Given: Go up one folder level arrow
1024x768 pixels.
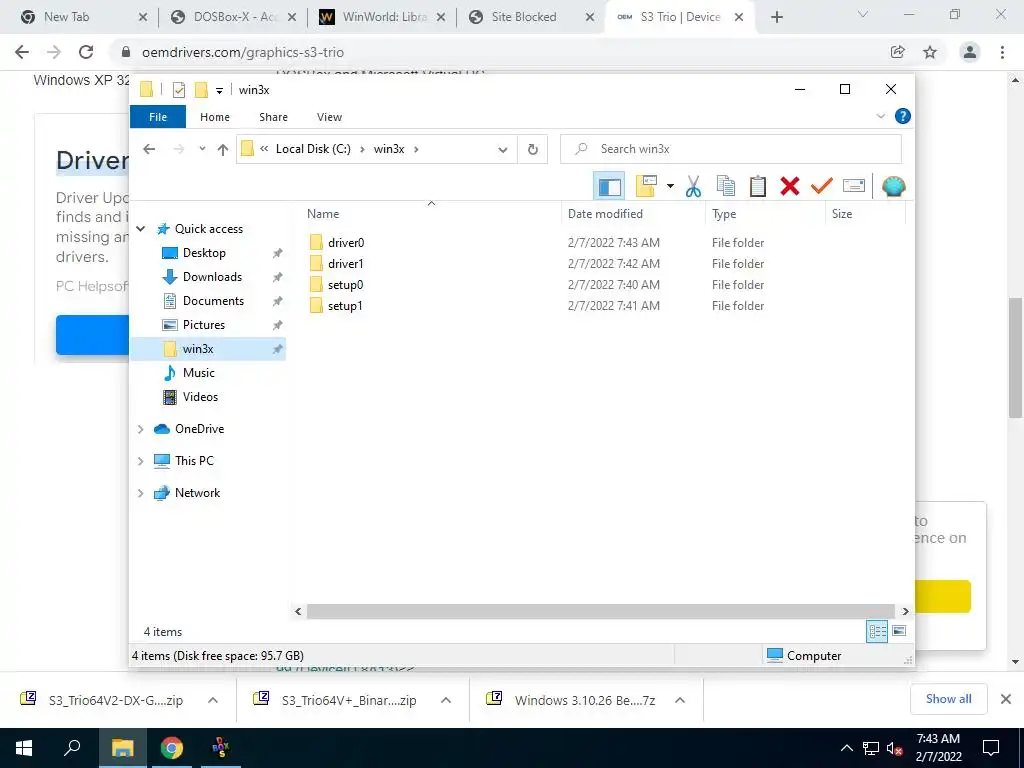Looking at the screenshot, I should point(223,149).
